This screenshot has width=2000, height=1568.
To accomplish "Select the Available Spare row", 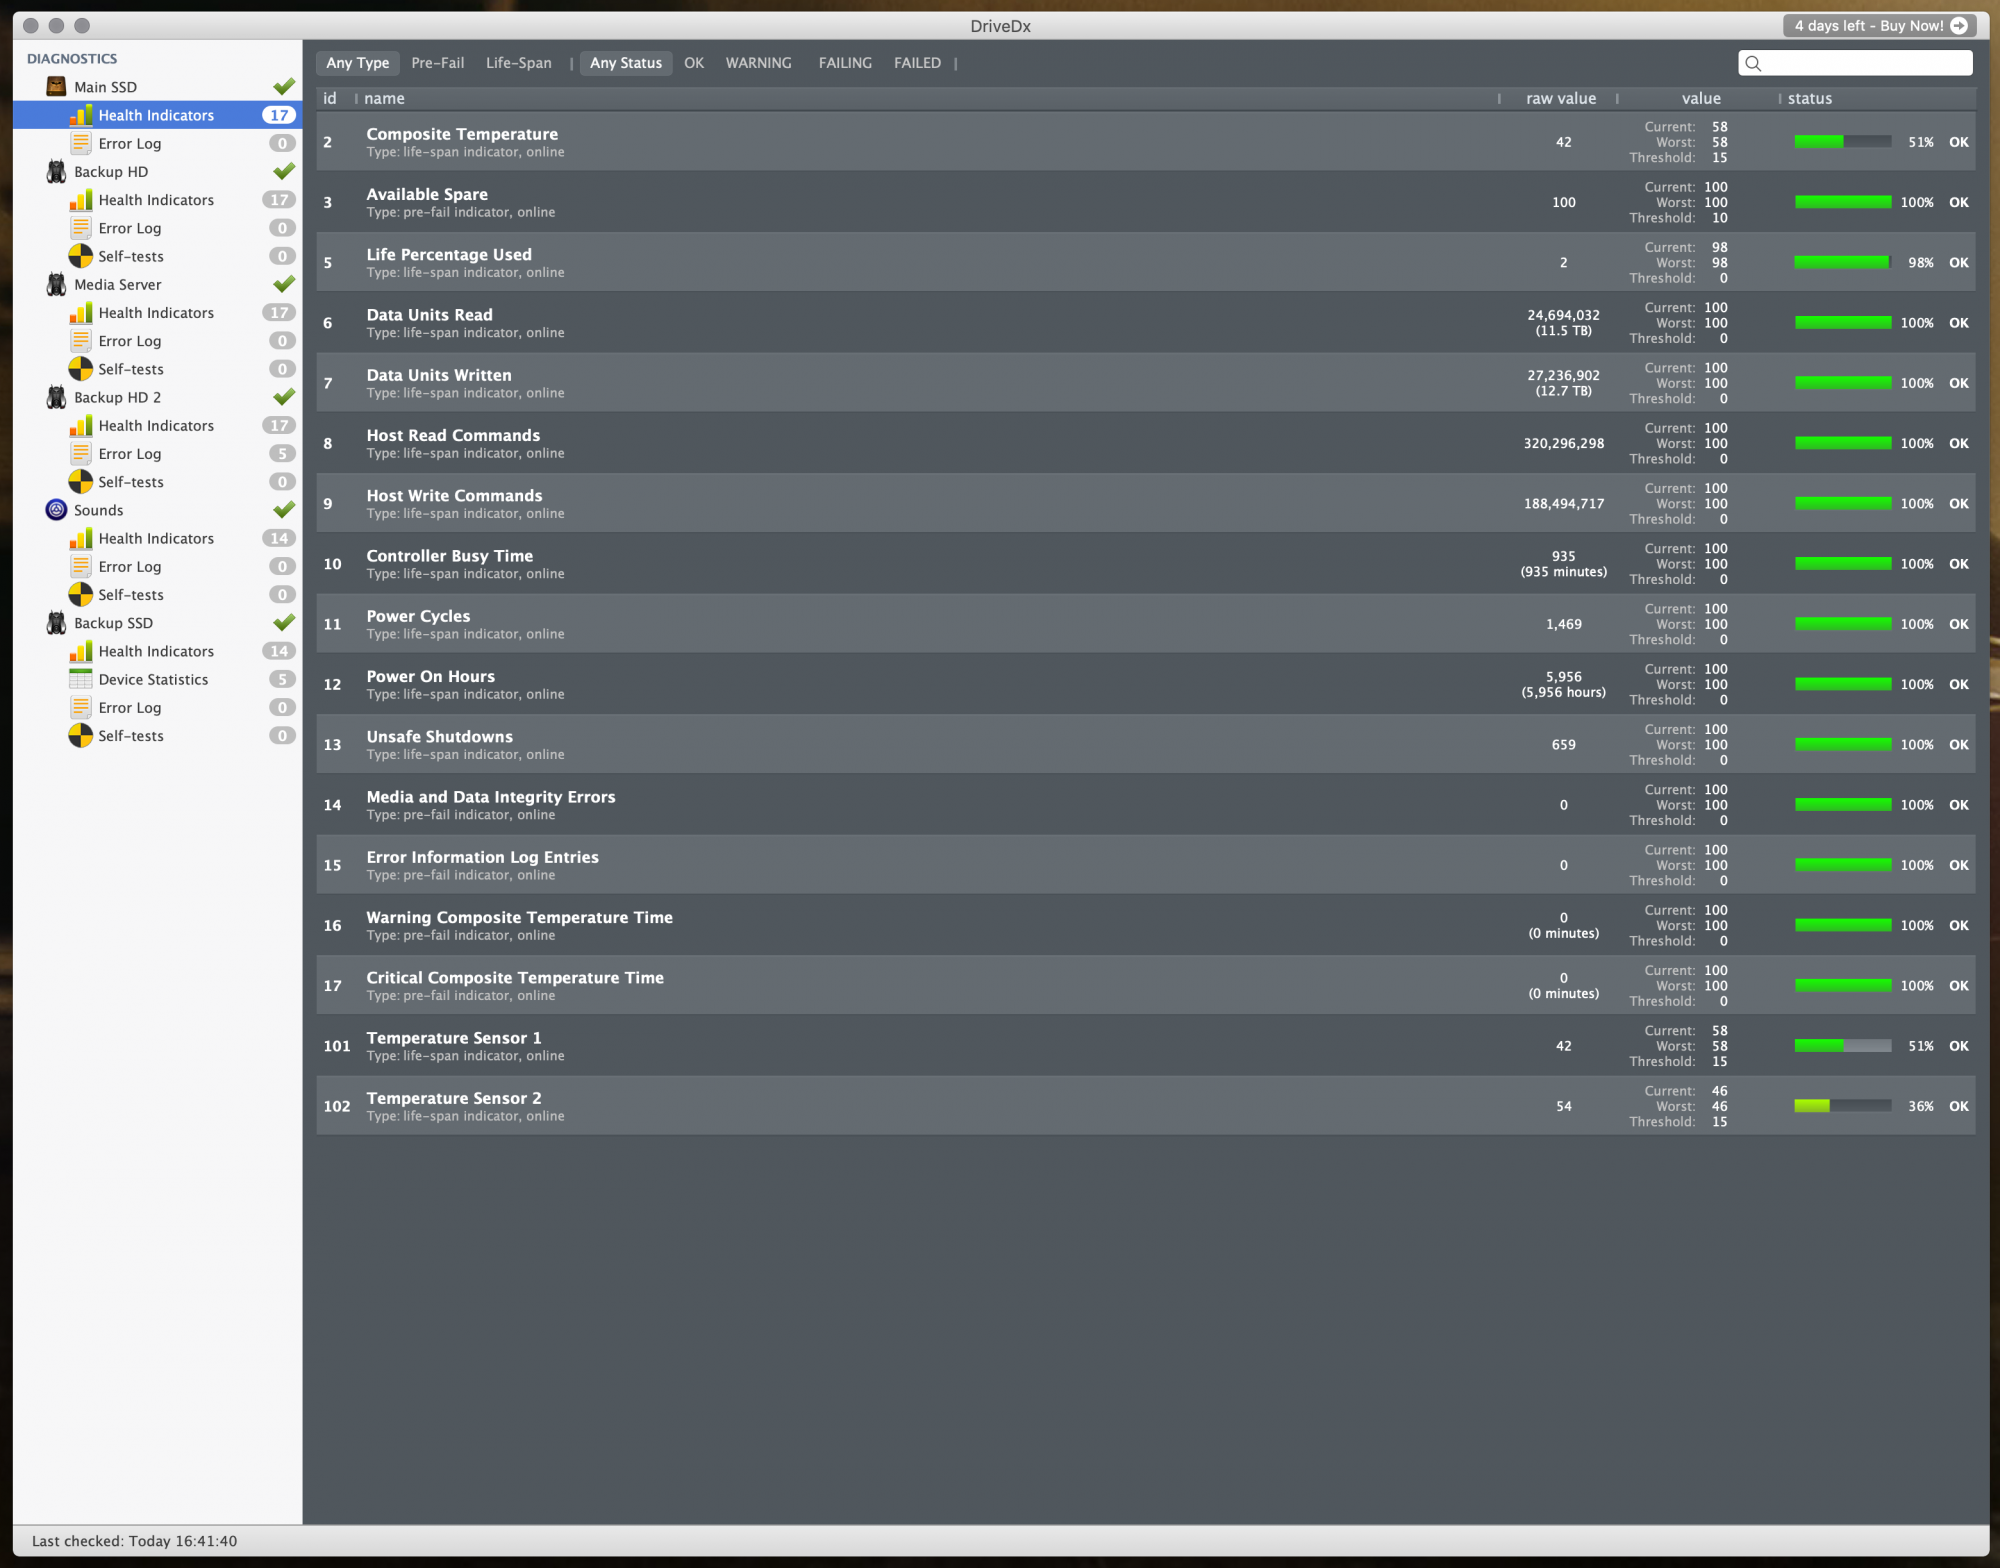I will point(1146,202).
